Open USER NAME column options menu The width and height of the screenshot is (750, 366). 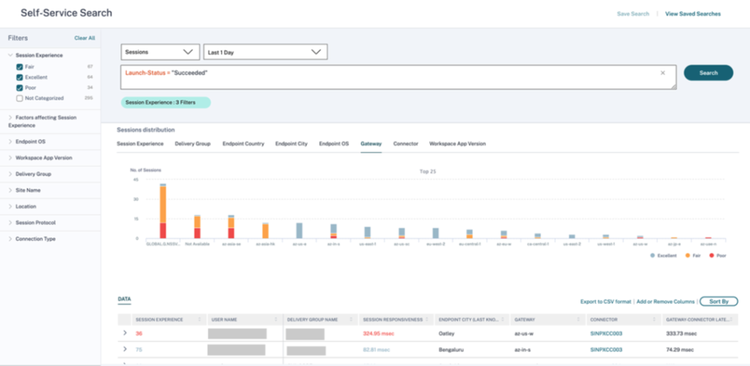click(276, 319)
